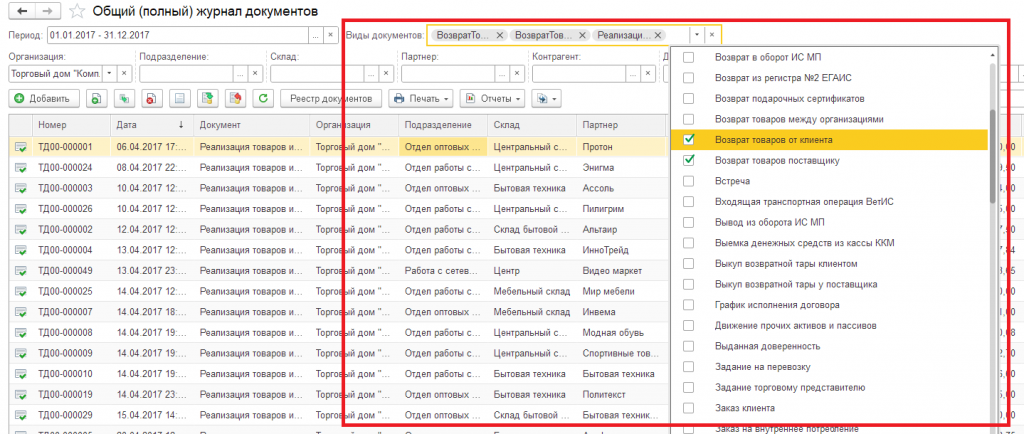The height and width of the screenshot is (434, 1024).
Task: Clear the Период field with its X
Action: [330, 35]
